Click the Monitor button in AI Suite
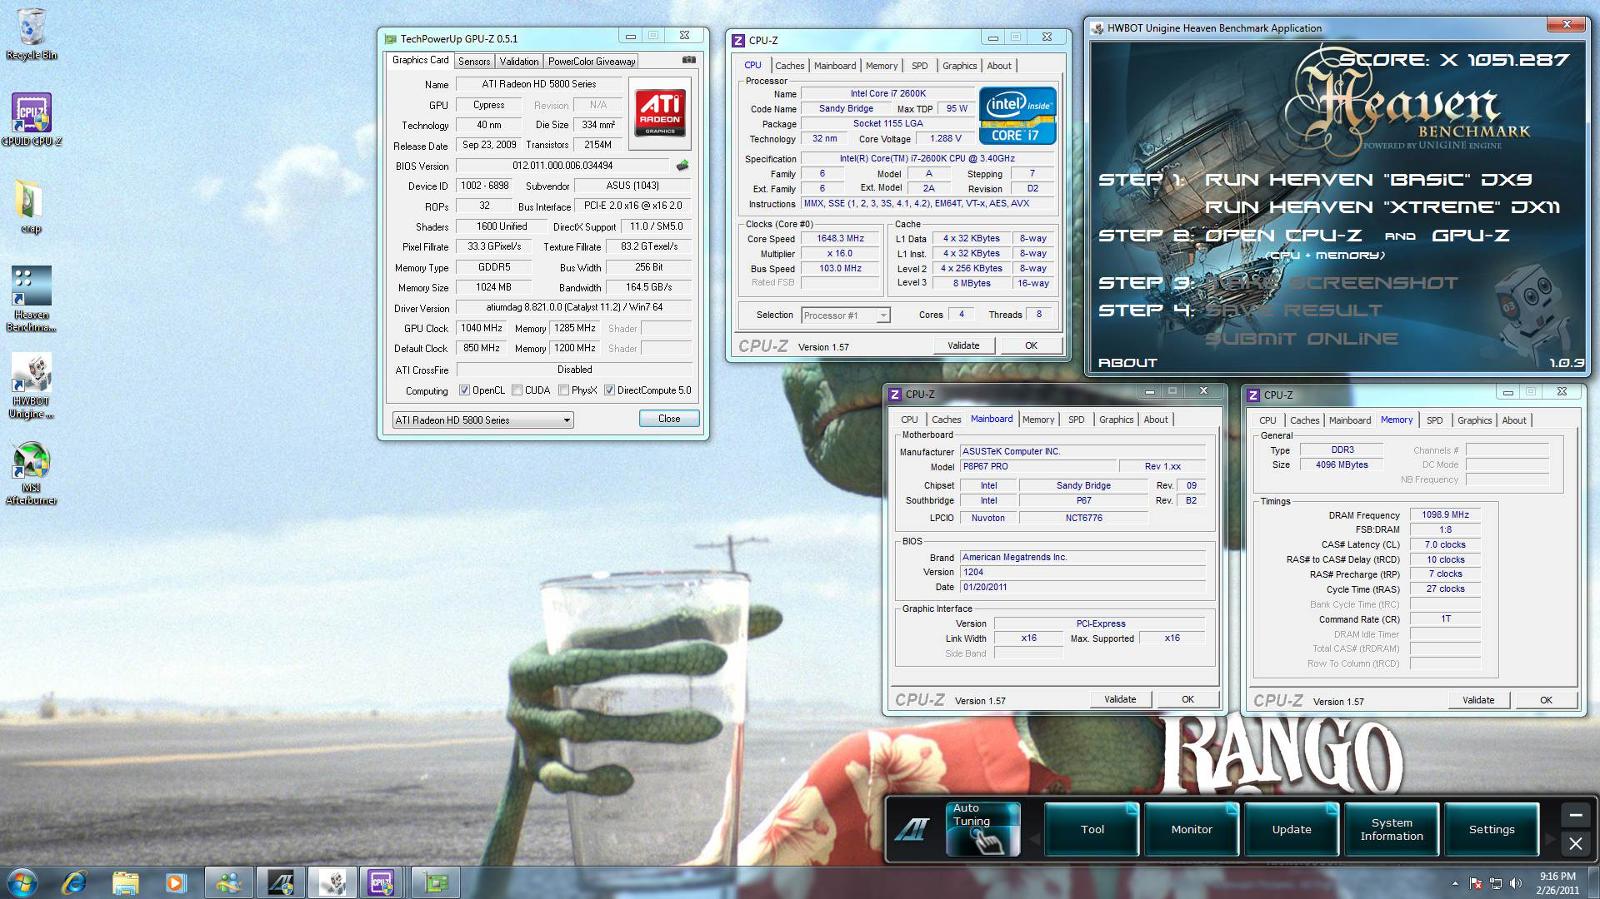The width and height of the screenshot is (1600, 899). (x=1192, y=829)
